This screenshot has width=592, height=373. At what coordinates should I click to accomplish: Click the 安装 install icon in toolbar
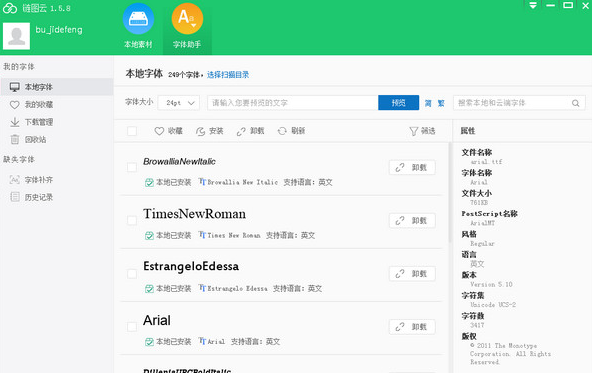click(x=200, y=131)
